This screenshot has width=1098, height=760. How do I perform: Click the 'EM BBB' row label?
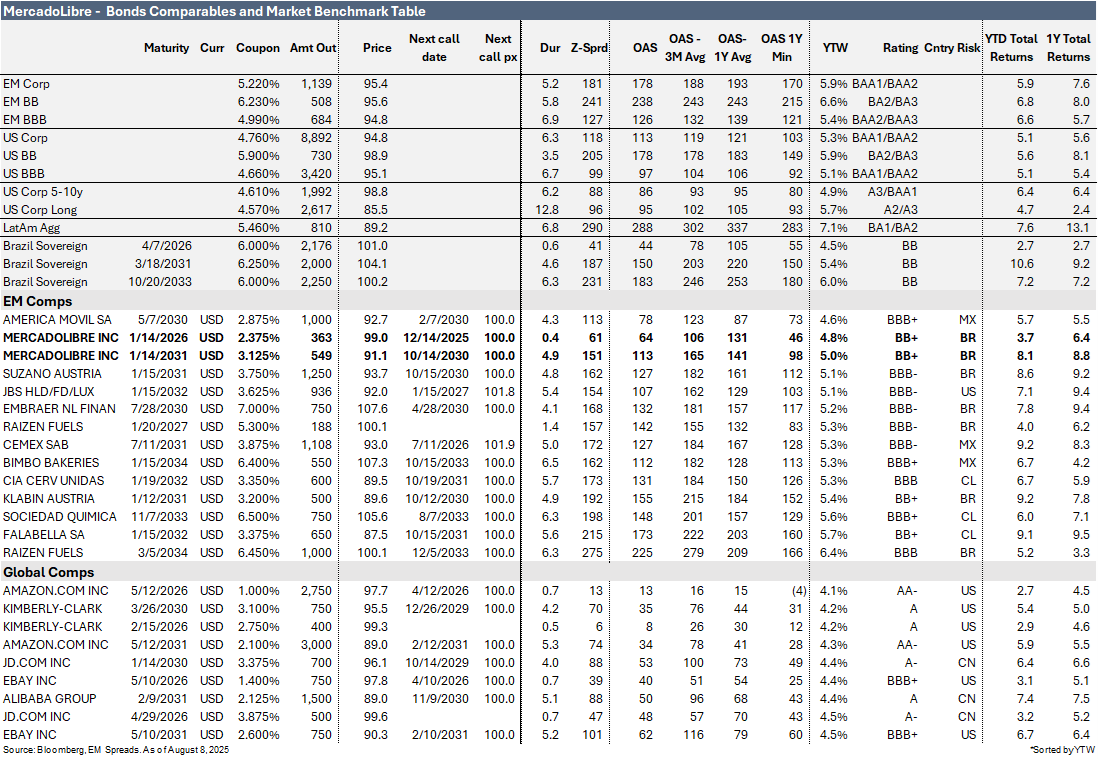pyautogui.click(x=25, y=120)
